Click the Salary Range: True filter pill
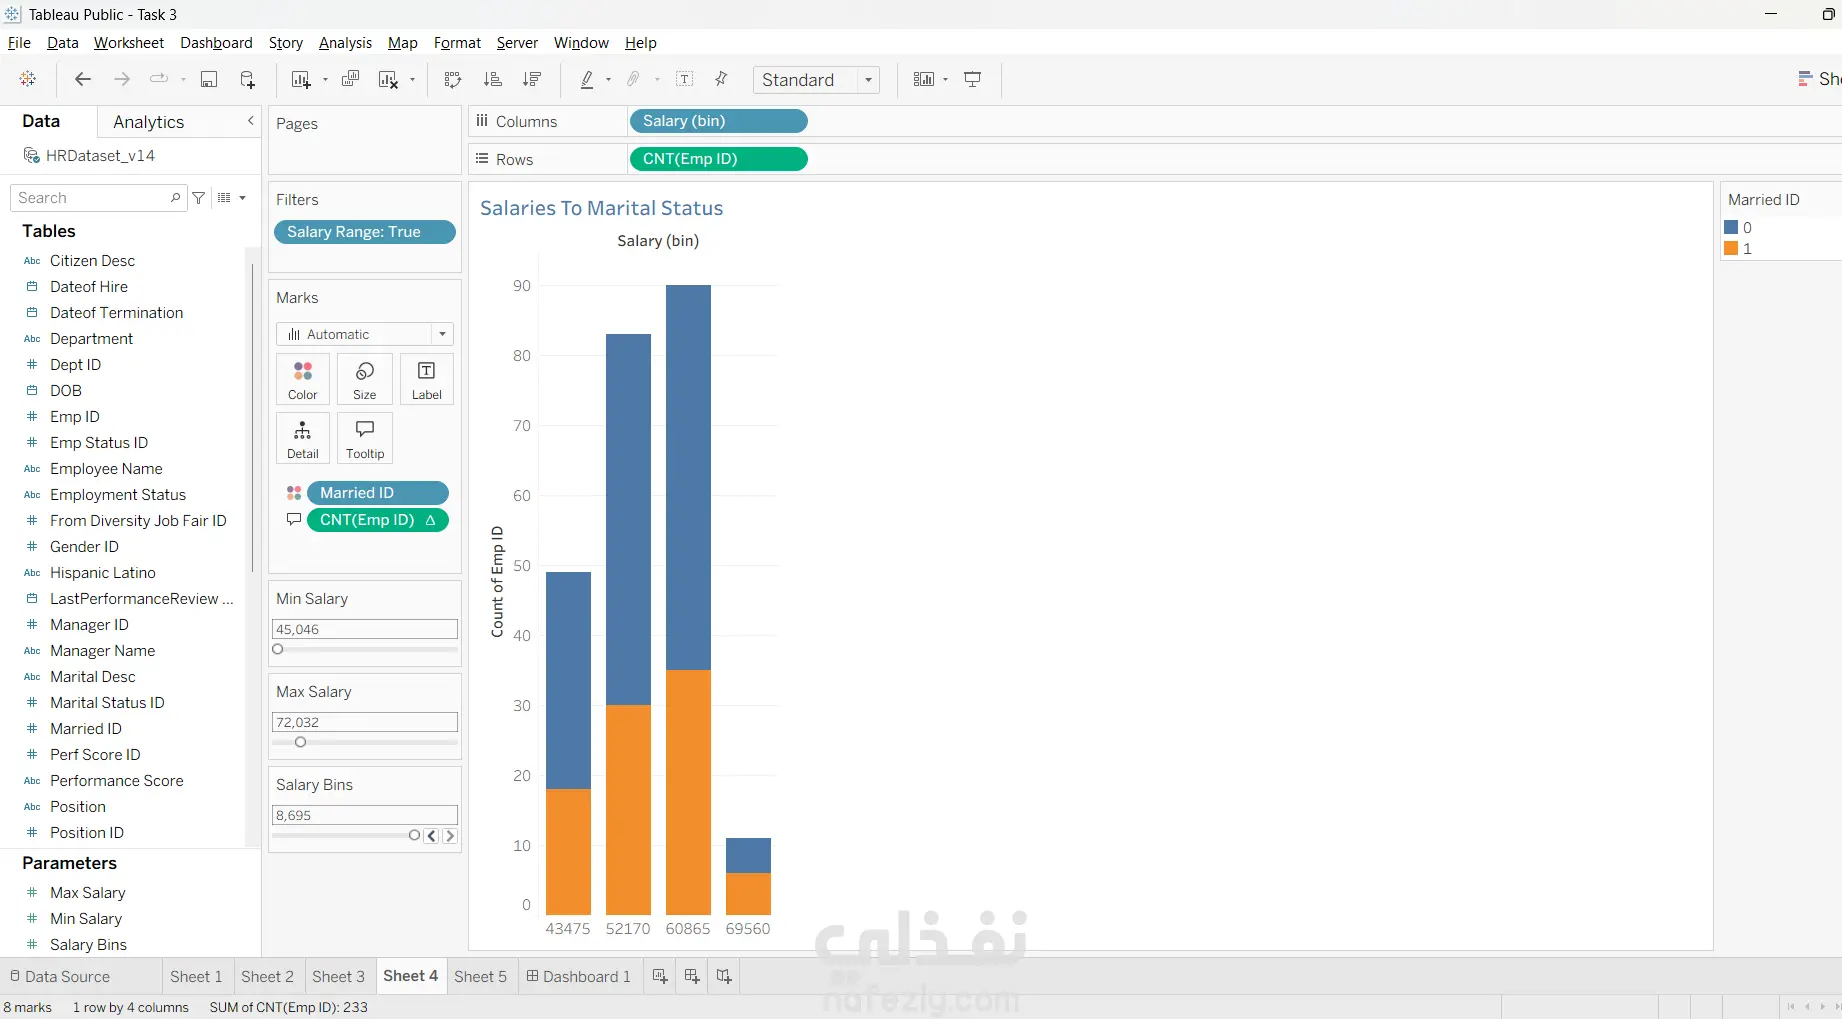The height and width of the screenshot is (1019, 1842). [365, 232]
